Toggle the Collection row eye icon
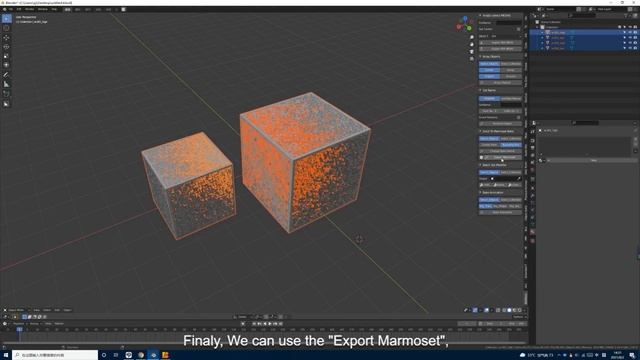Viewport: 640px width, 360px height. 630,27
